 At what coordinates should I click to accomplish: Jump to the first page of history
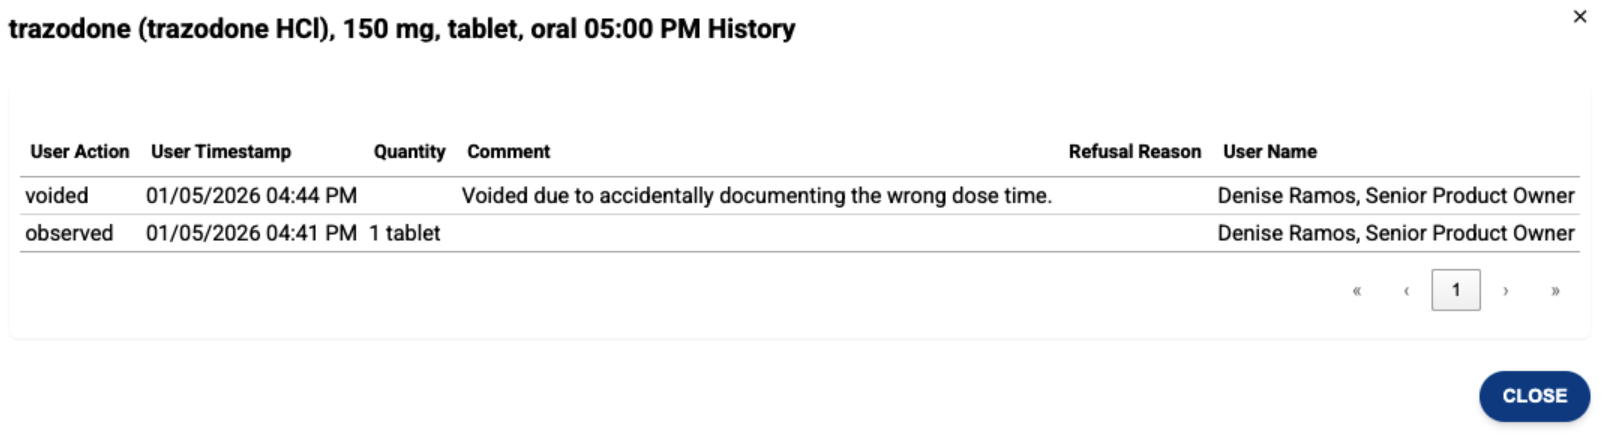pyautogui.click(x=1357, y=291)
